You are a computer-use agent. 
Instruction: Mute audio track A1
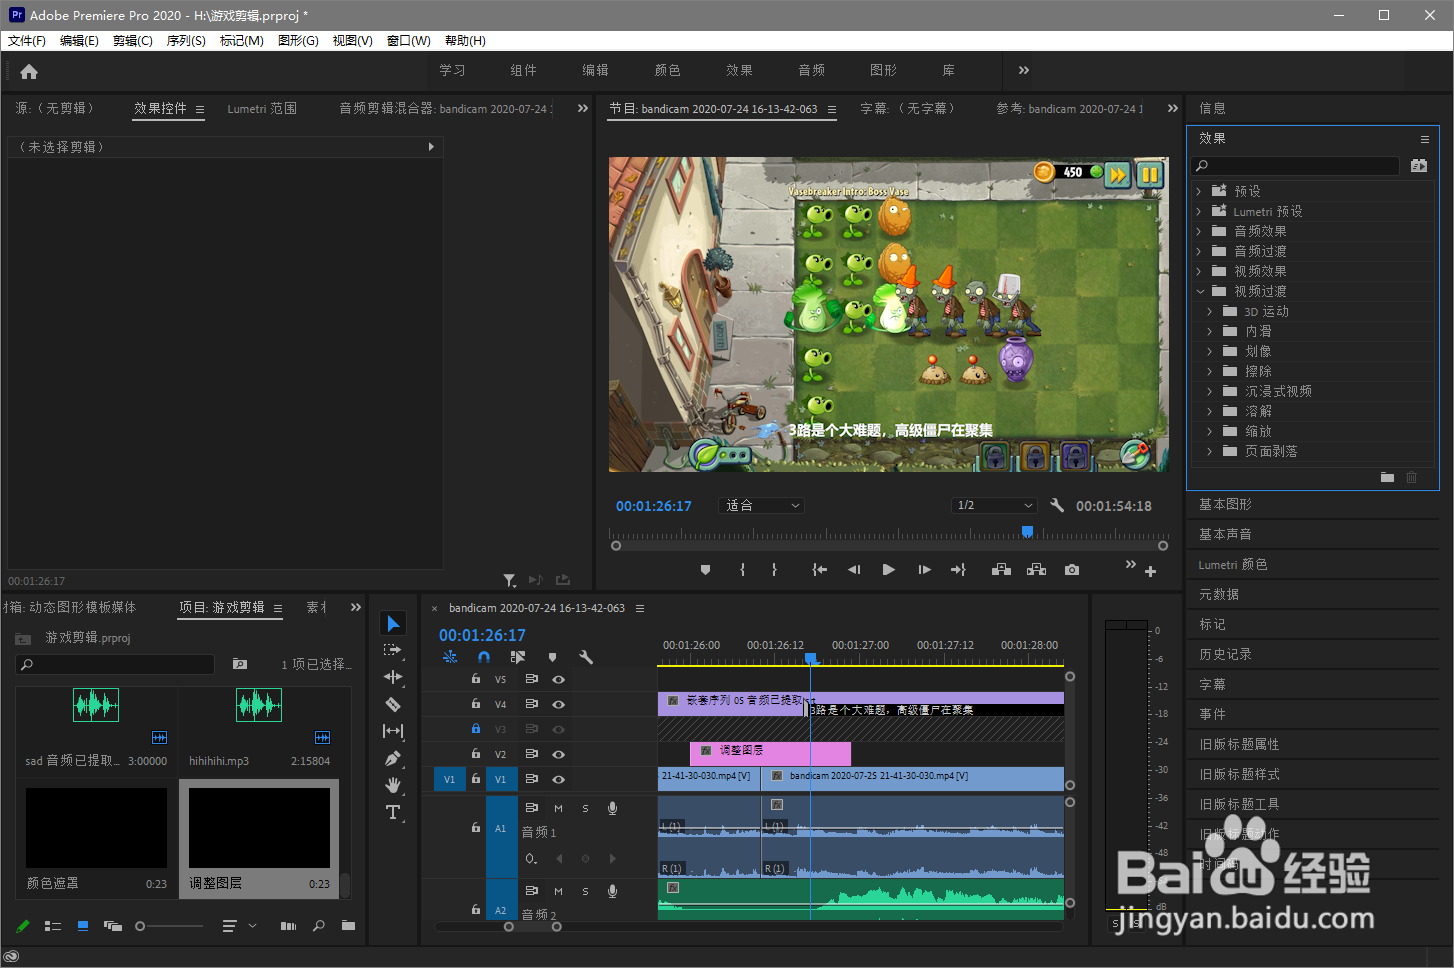click(x=558, y=808)
